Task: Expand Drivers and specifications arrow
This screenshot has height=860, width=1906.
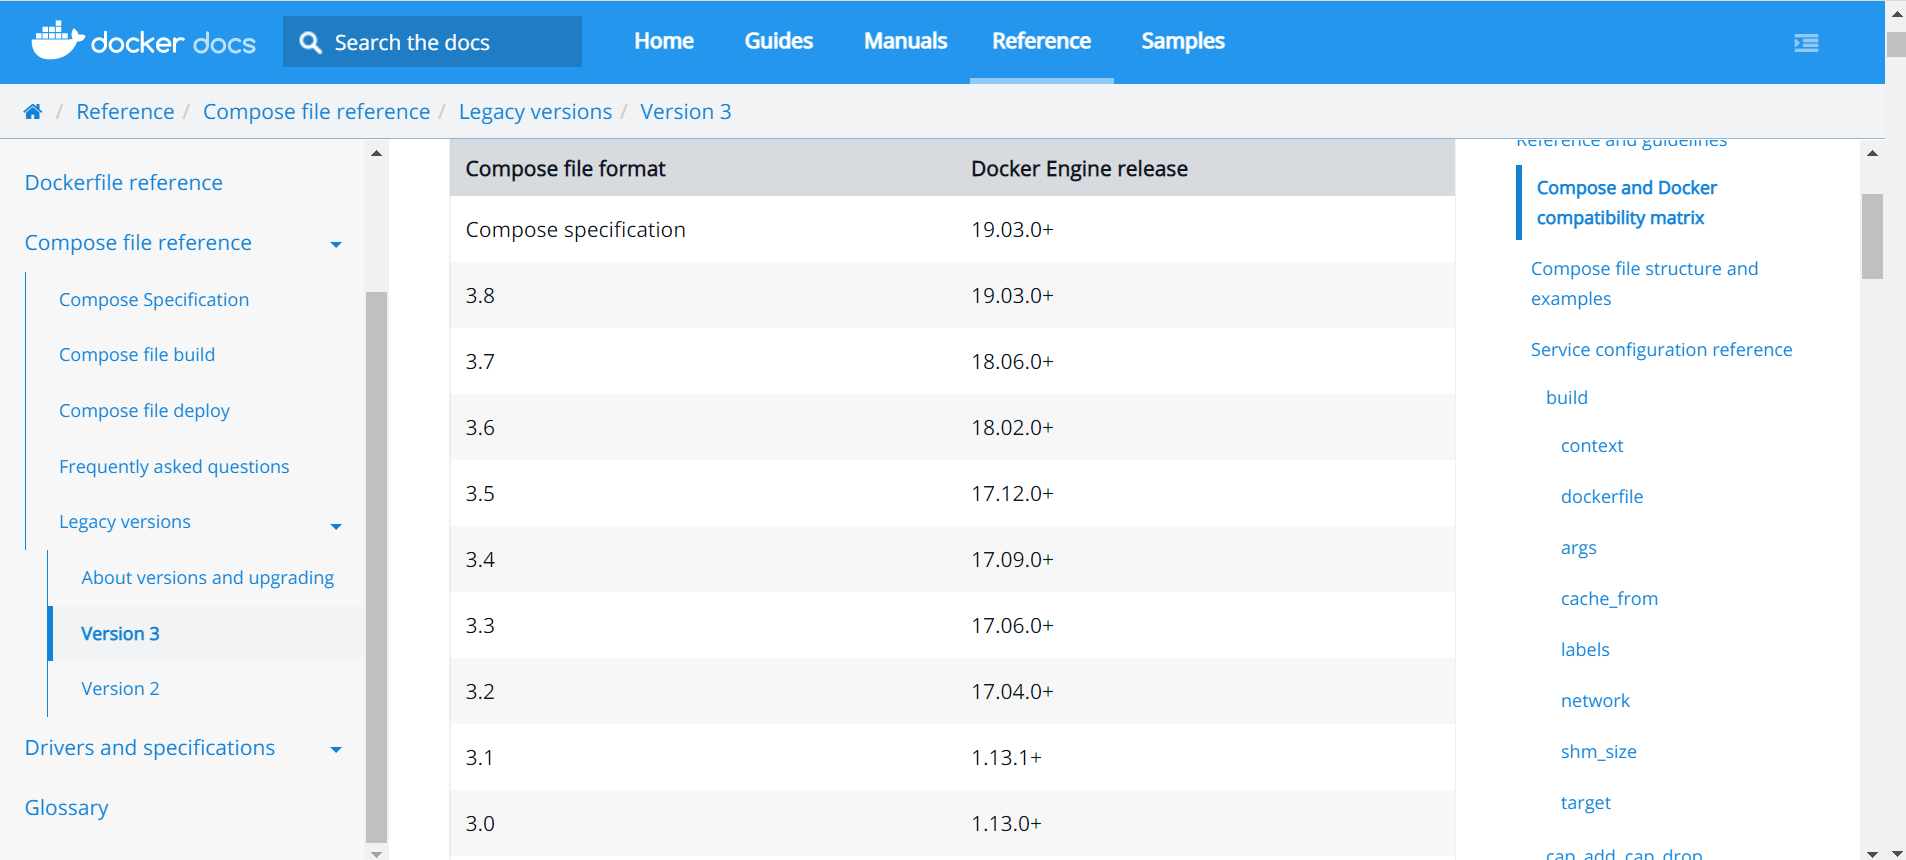Action: pyautogui.click(x=336, y=749)
